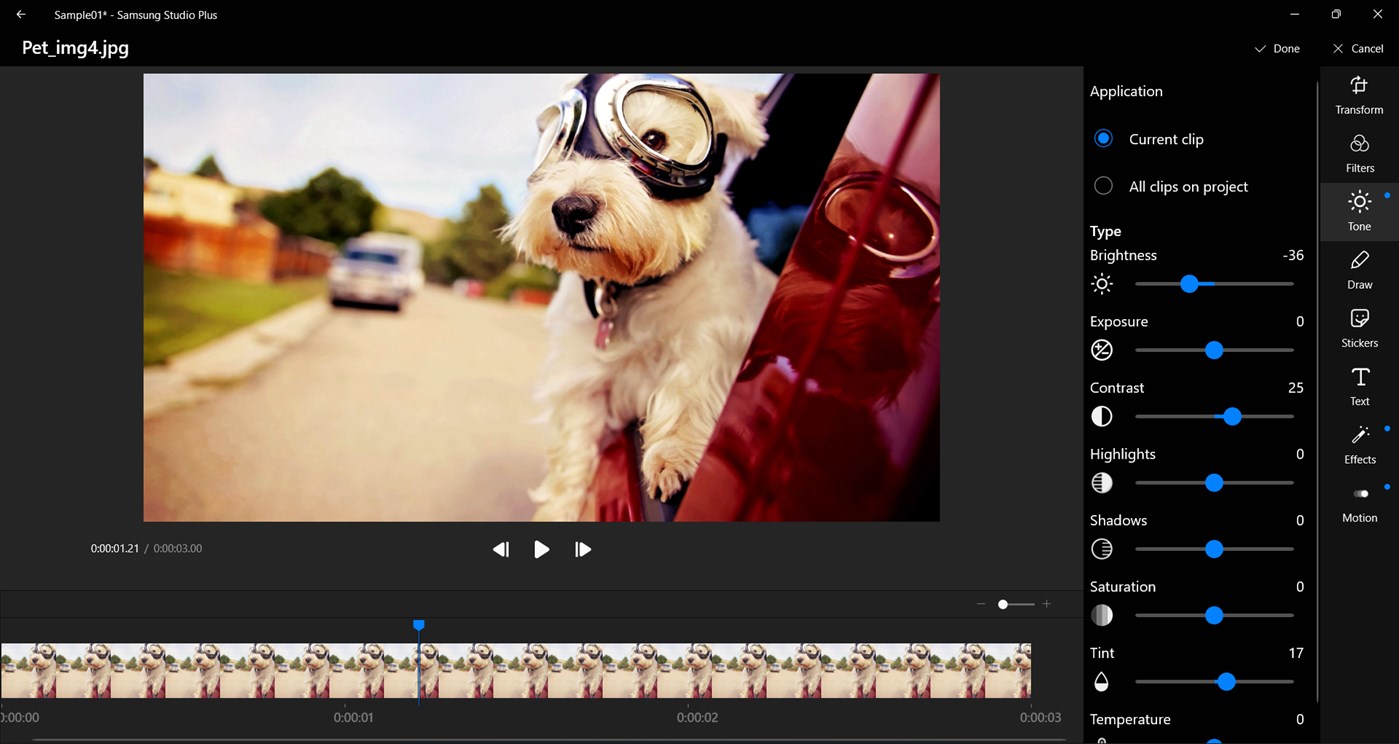Viewport: 1399px width, 744px height.
Task: Restore down the Samsung Studio Plus window
Action: (x=1336, y=14)
